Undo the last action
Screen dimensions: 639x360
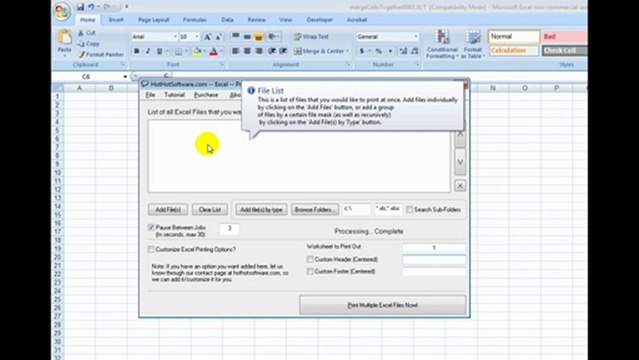[91, 7]
